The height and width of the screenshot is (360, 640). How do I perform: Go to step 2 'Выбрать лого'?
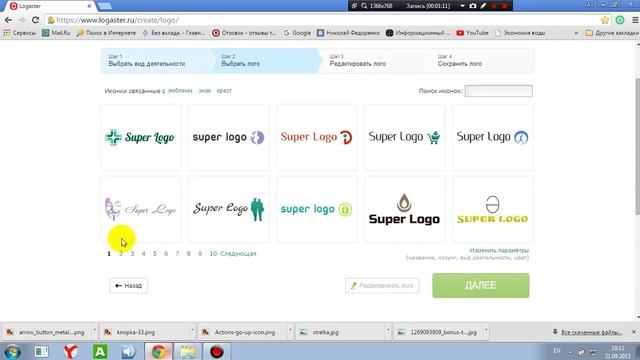(265, 61)
